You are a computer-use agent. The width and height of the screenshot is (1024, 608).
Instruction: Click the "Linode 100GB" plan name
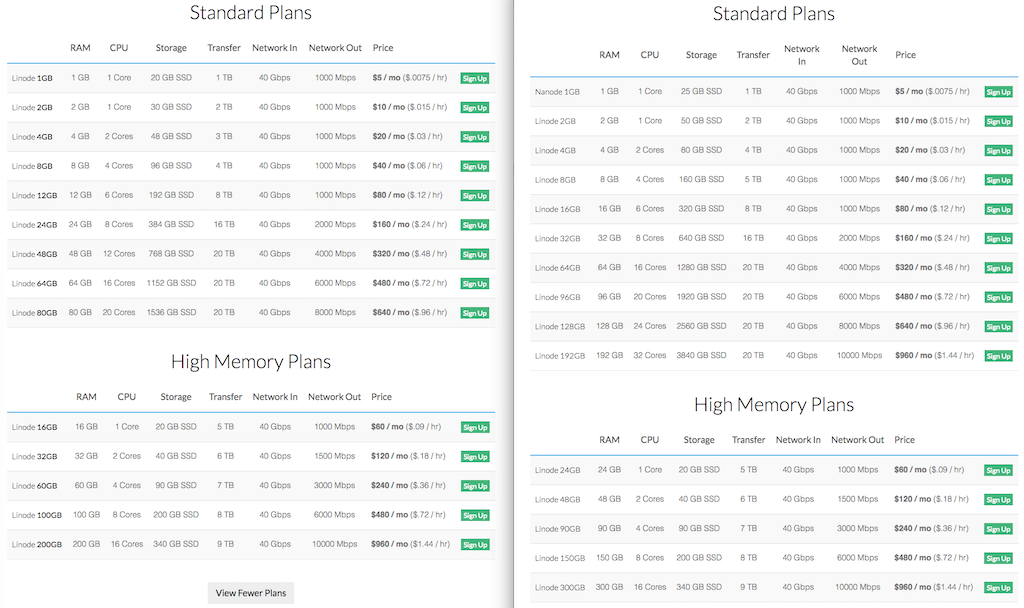coord(37,515)
